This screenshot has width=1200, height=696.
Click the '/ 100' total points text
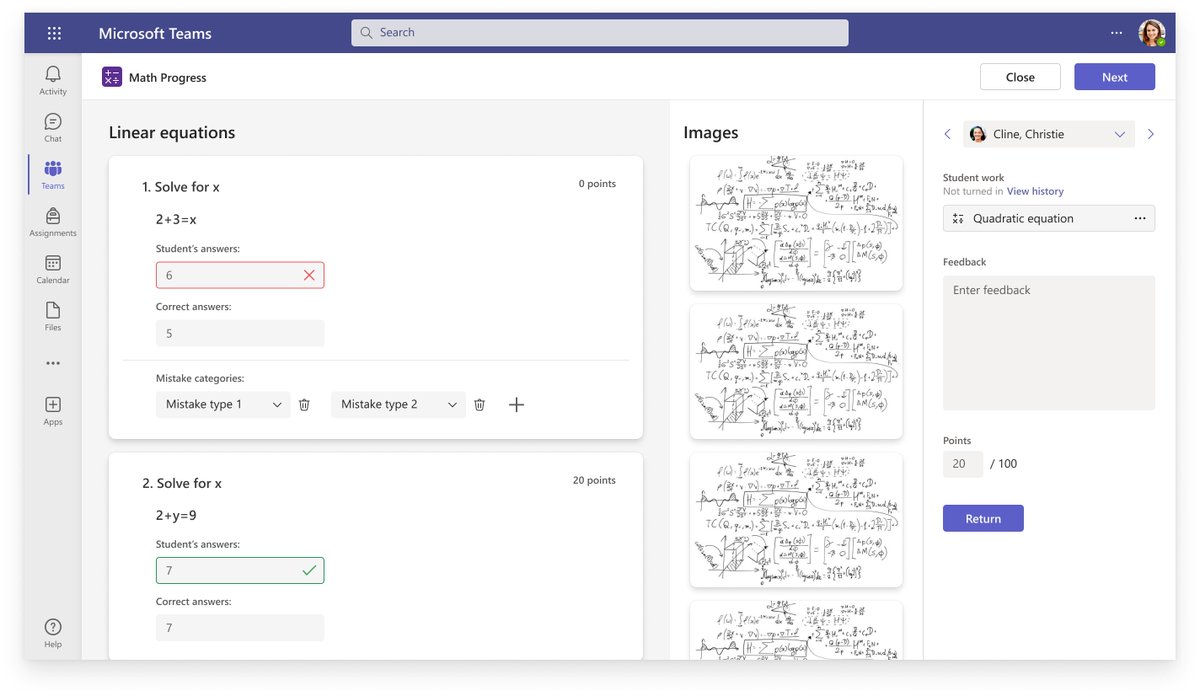coord(1004,464)
